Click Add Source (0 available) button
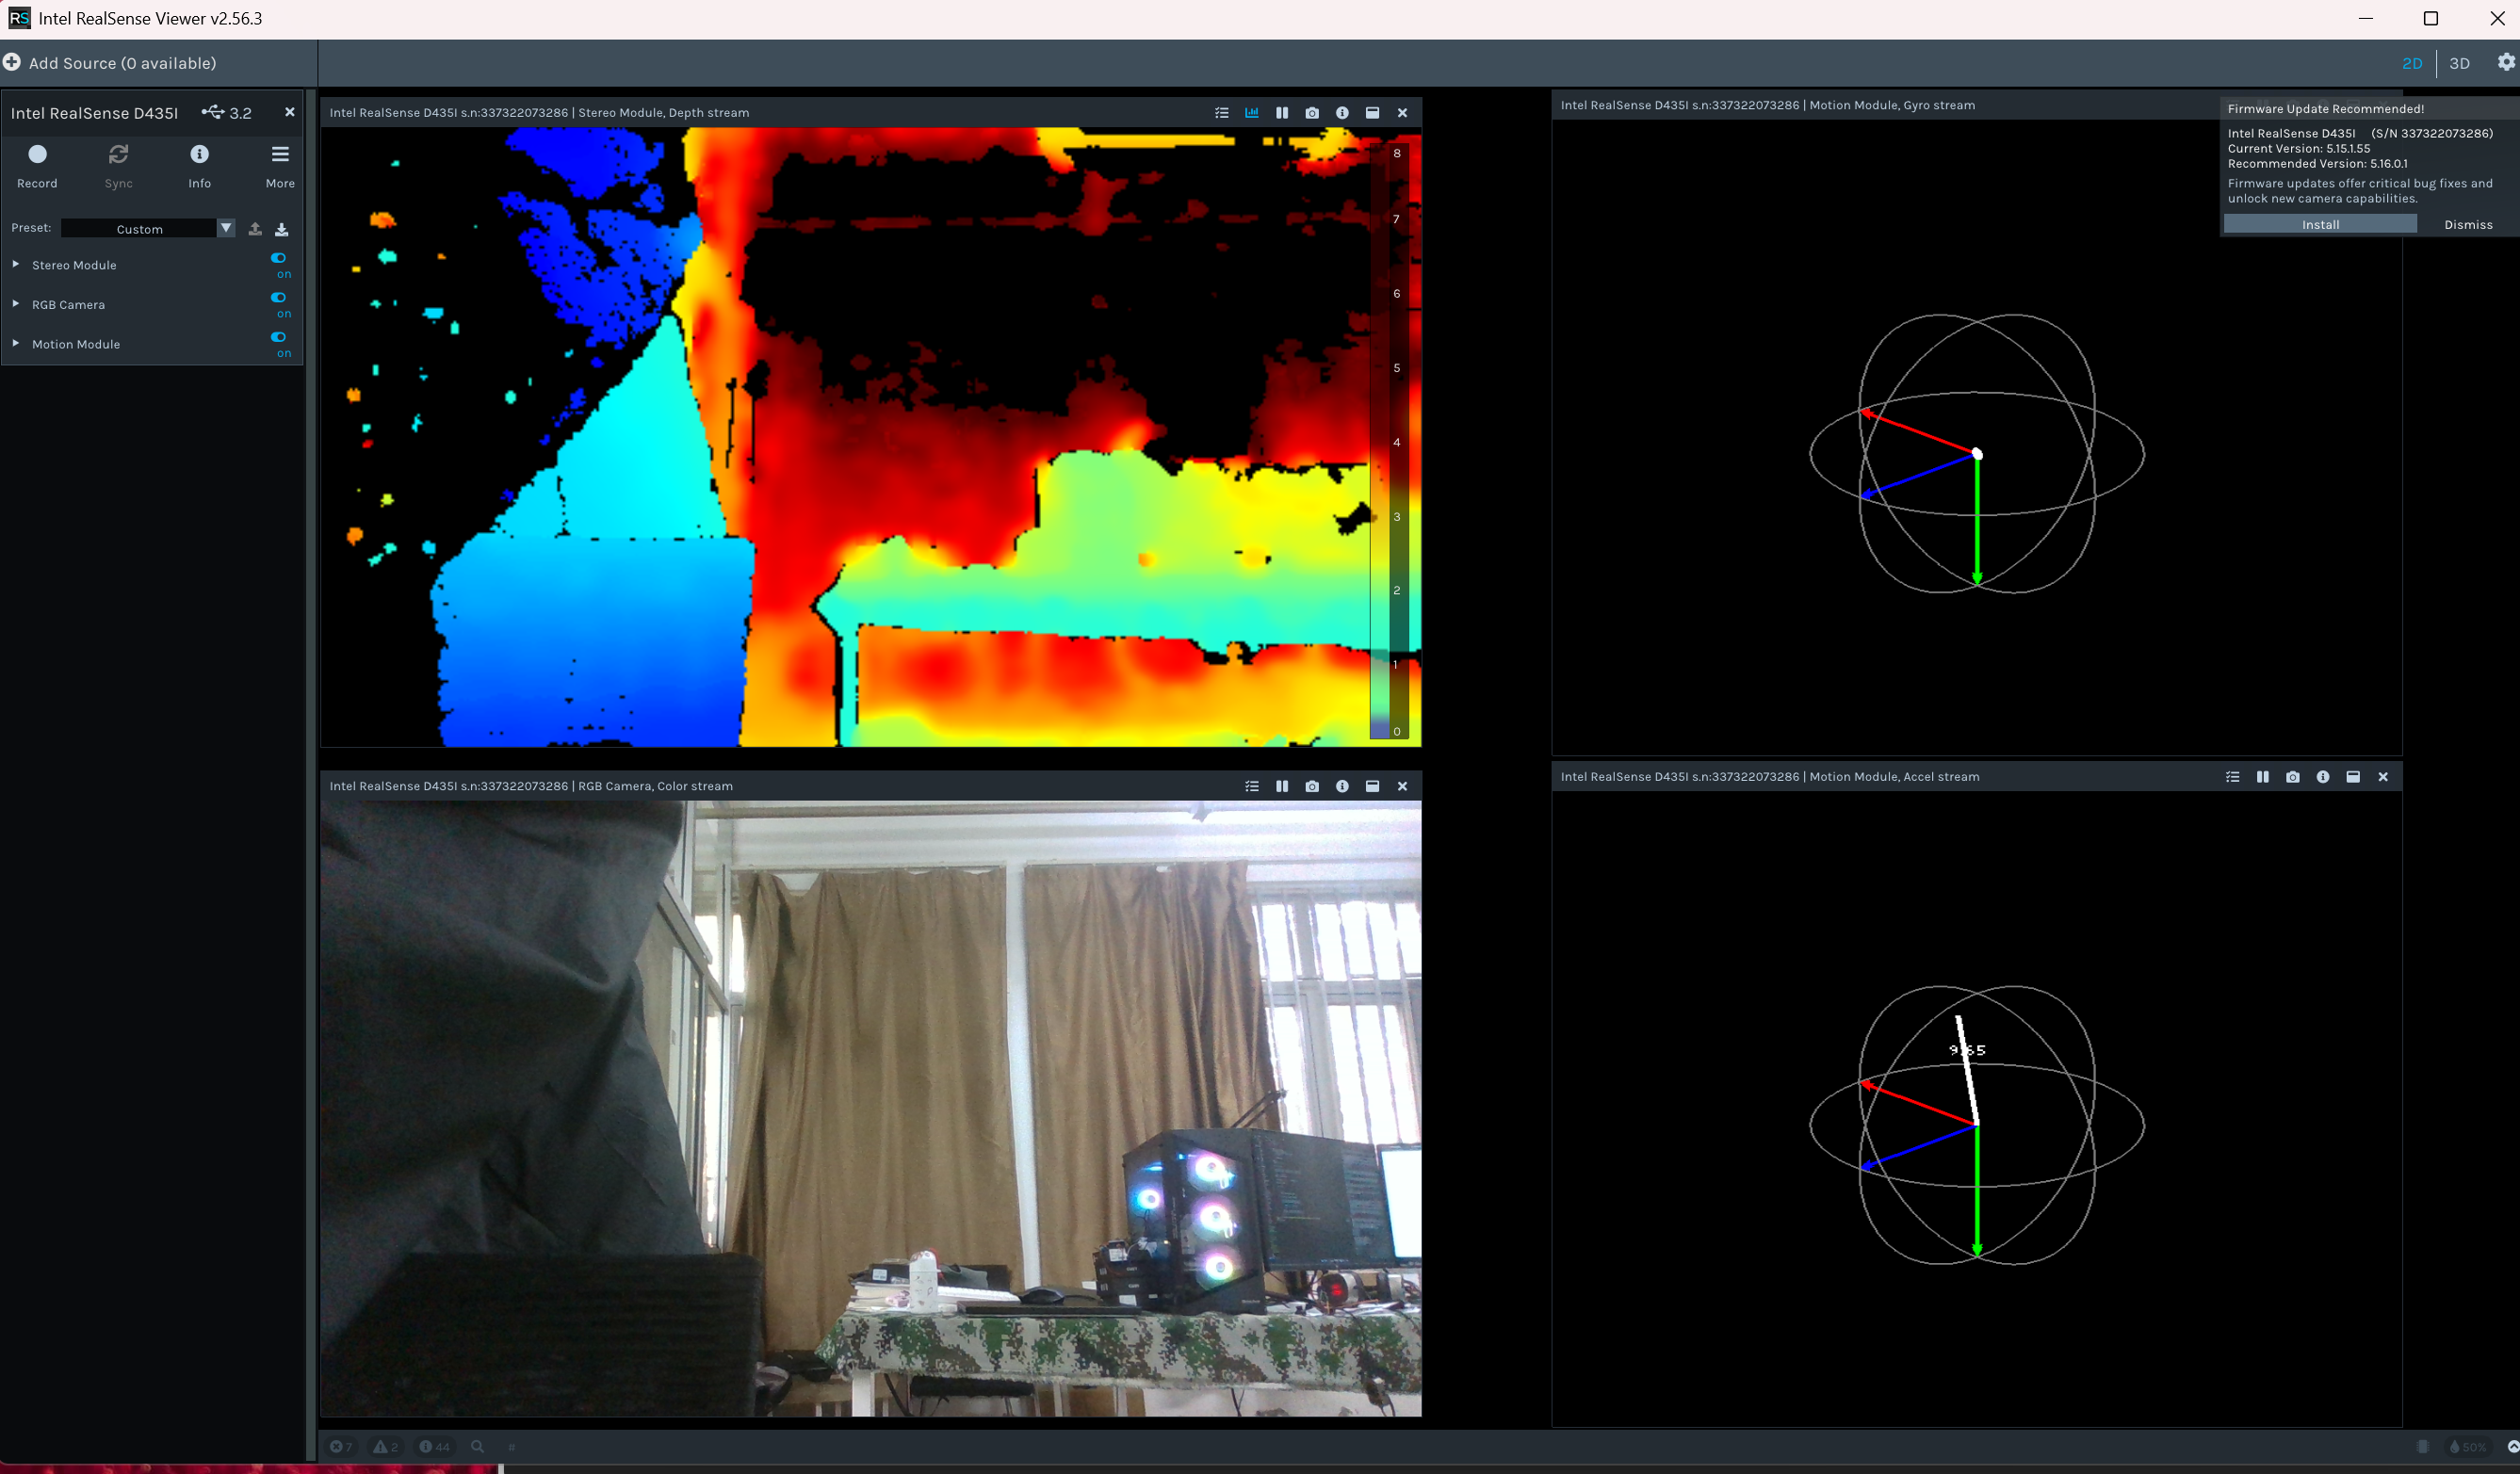 pos(110,62)
